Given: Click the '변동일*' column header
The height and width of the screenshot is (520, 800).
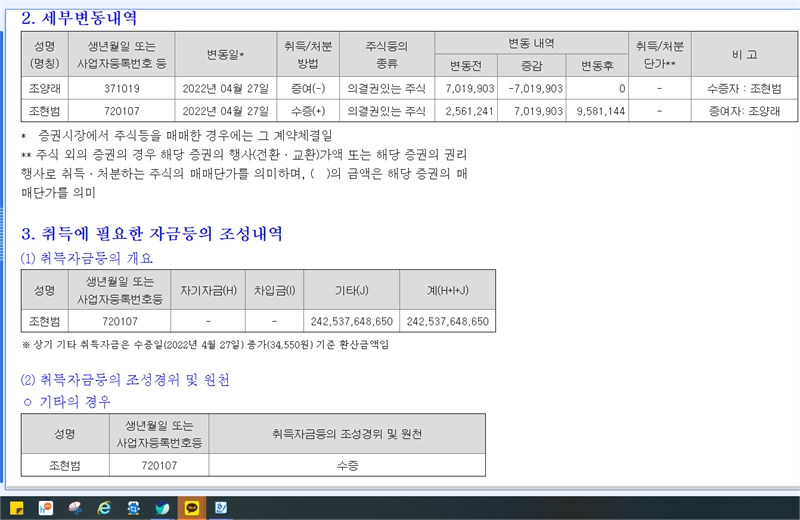Looking at the screenshot, I should tap(225, 55).
